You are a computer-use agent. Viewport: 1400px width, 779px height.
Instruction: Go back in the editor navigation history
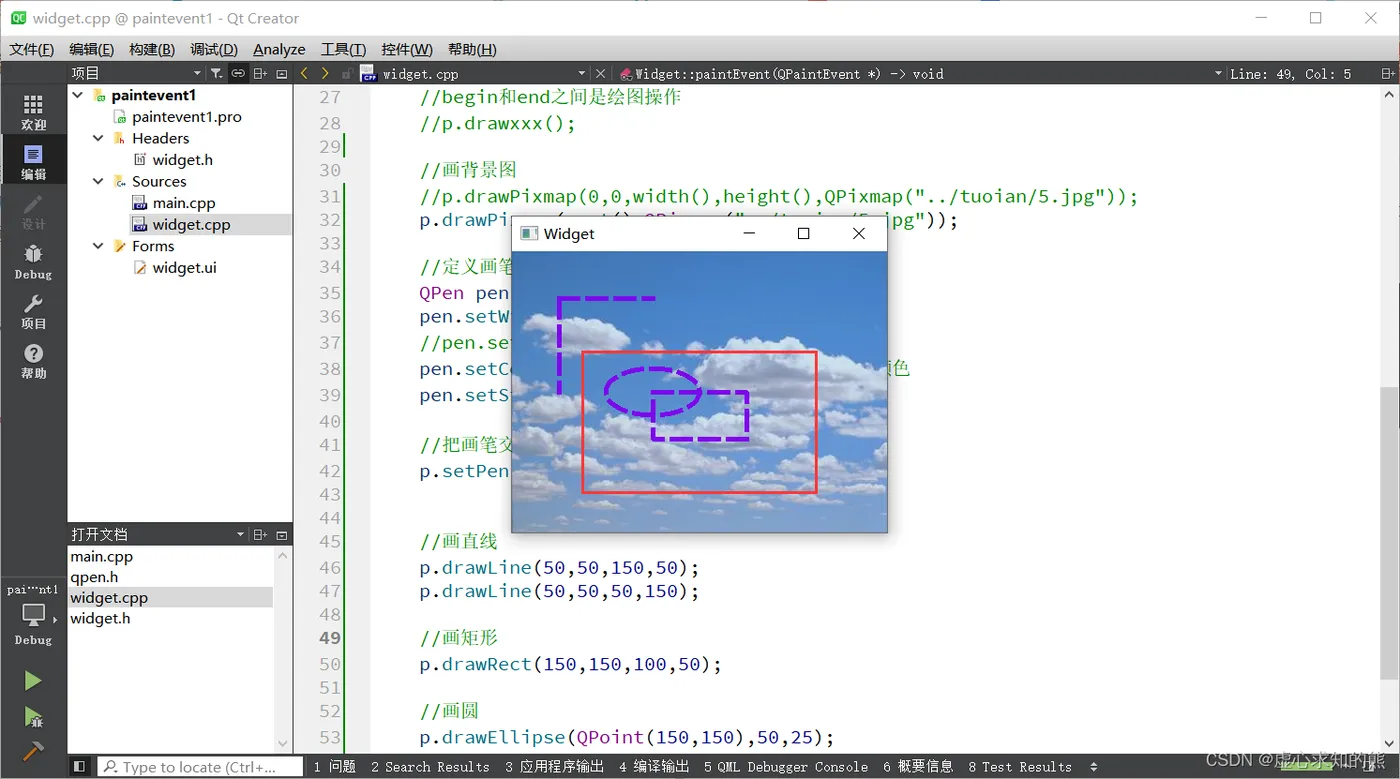[x=304, y=73]
